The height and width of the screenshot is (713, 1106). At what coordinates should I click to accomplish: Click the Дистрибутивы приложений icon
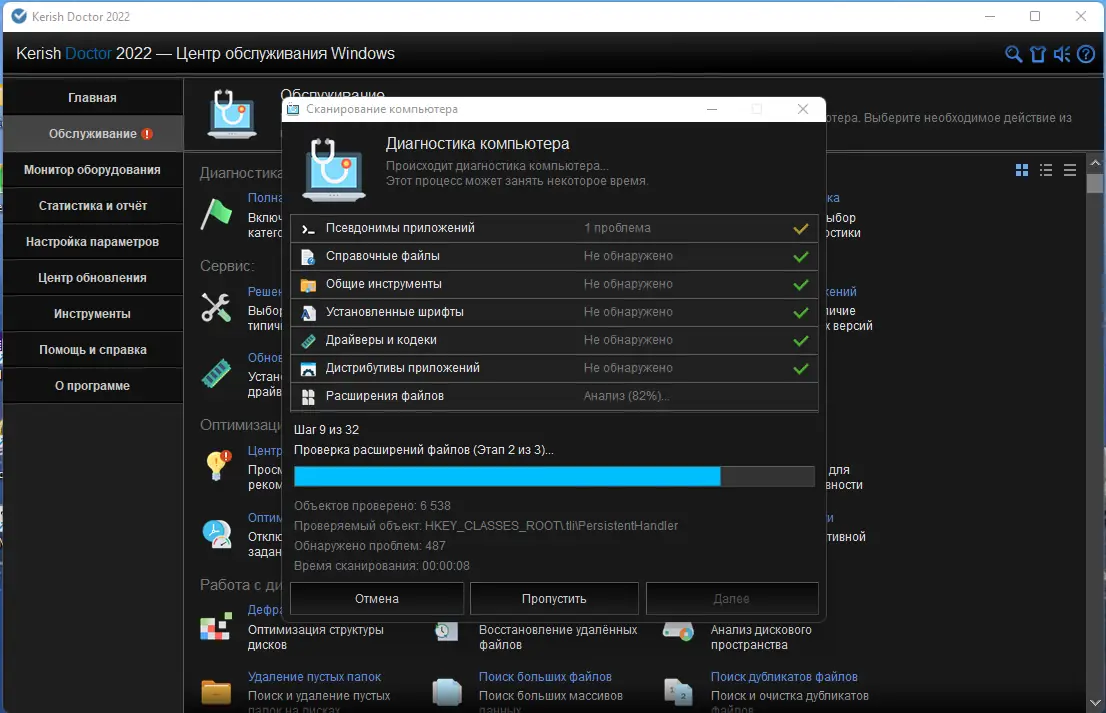pyautogui.click(x=308, y=369)
